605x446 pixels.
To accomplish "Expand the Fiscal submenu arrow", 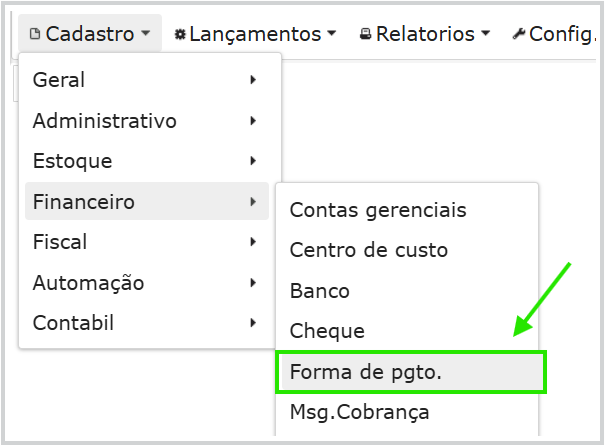I will click(254, 242).
